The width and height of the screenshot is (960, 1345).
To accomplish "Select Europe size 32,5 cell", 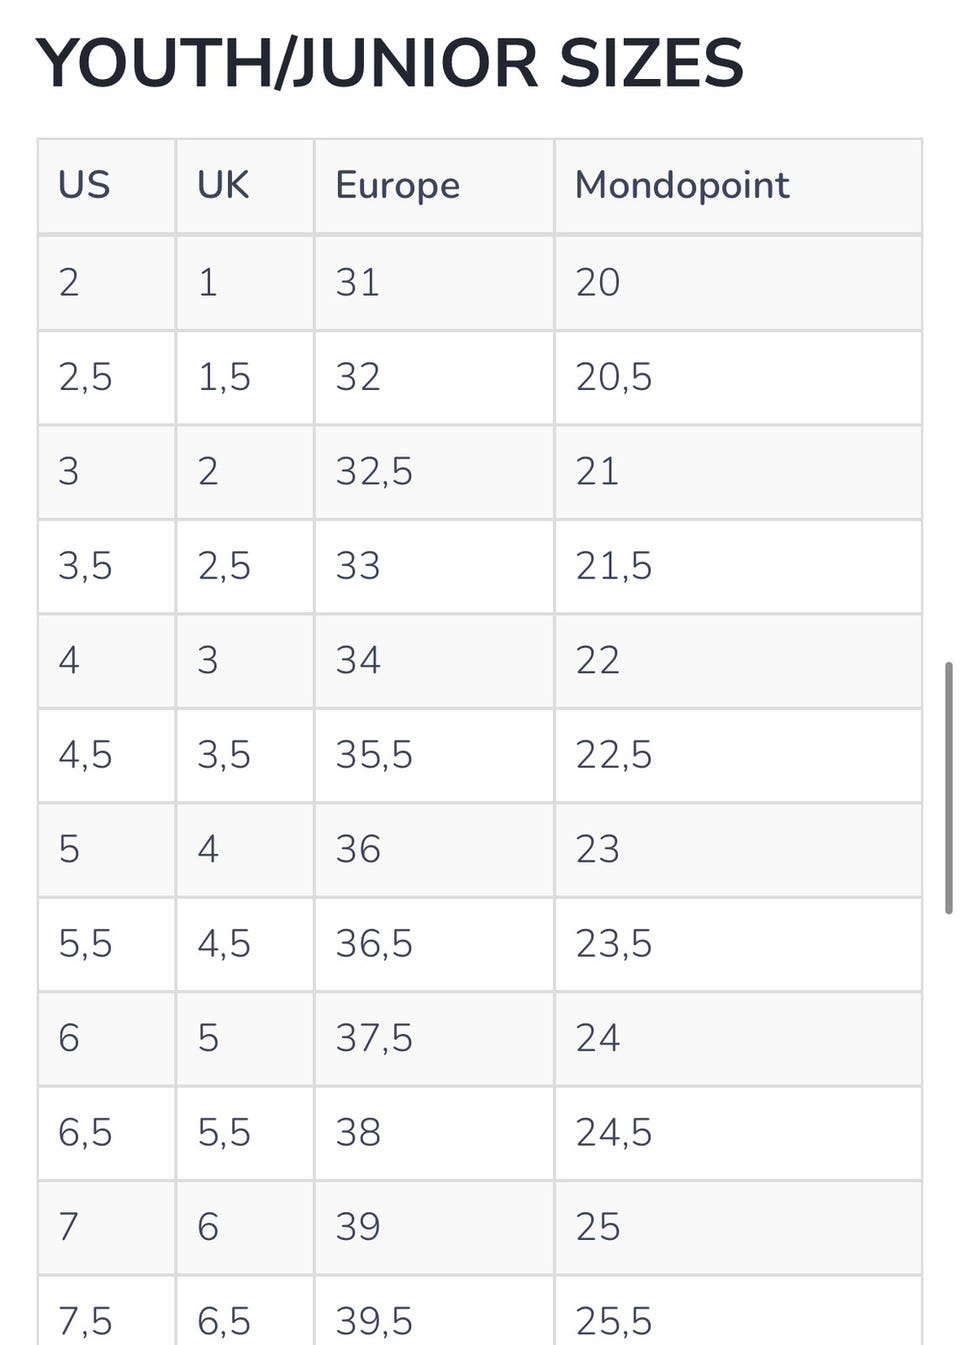I will coord(373,472).
